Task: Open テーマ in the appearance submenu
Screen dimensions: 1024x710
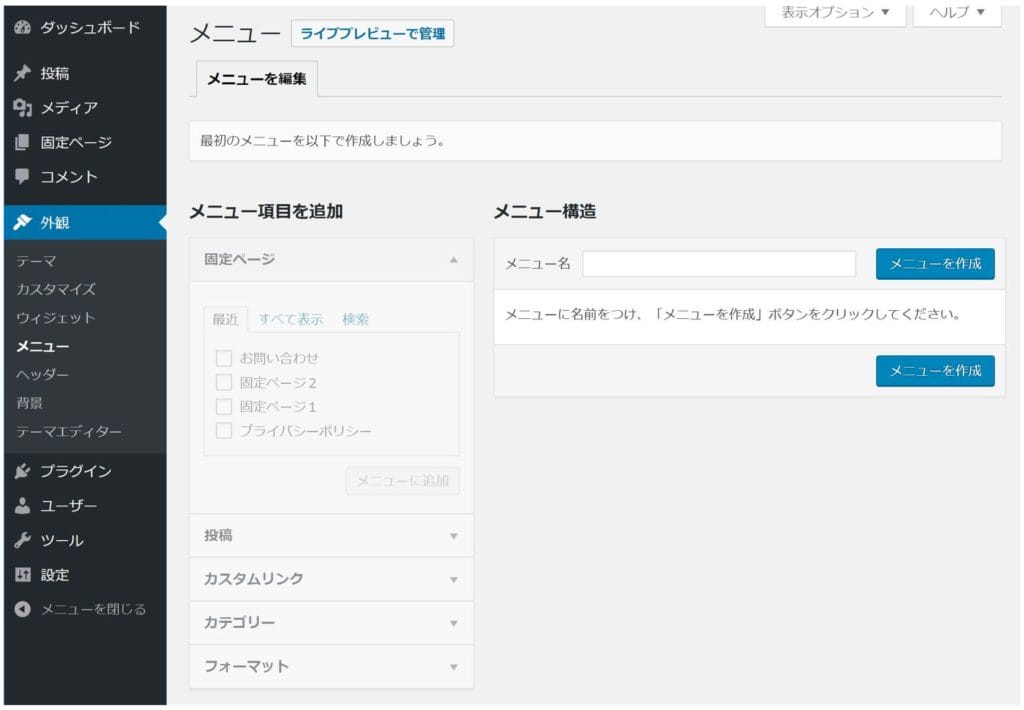Action: 36,261
